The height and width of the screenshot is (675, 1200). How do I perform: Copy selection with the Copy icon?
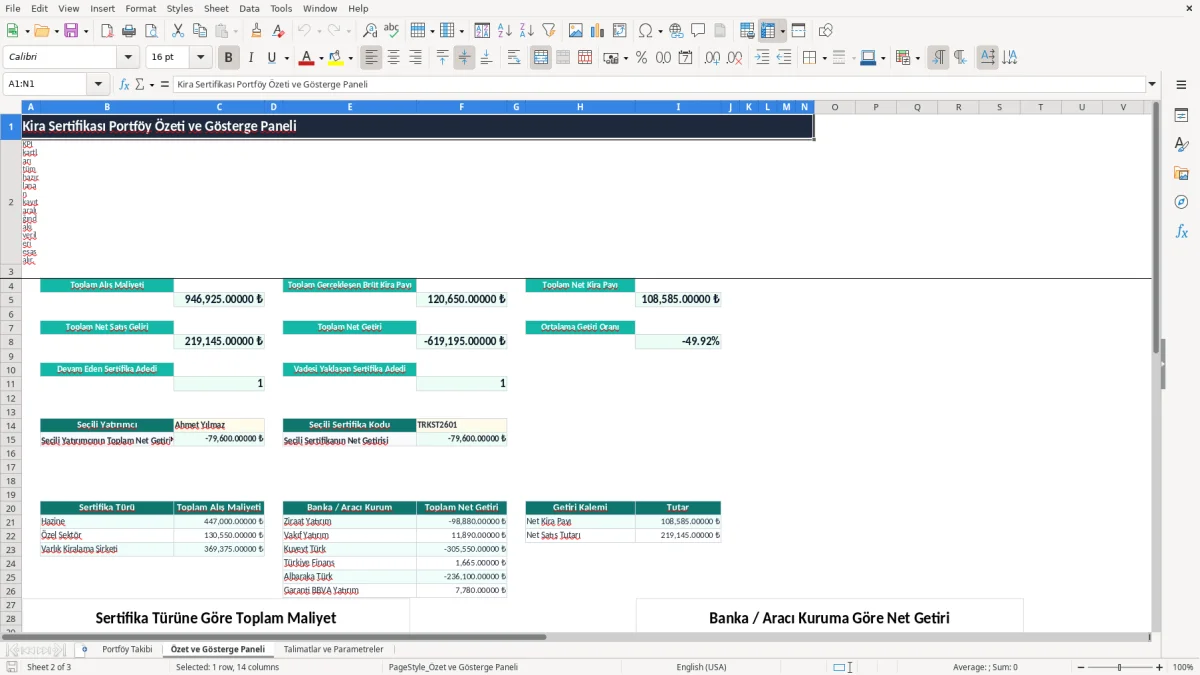tap(199, 31)
